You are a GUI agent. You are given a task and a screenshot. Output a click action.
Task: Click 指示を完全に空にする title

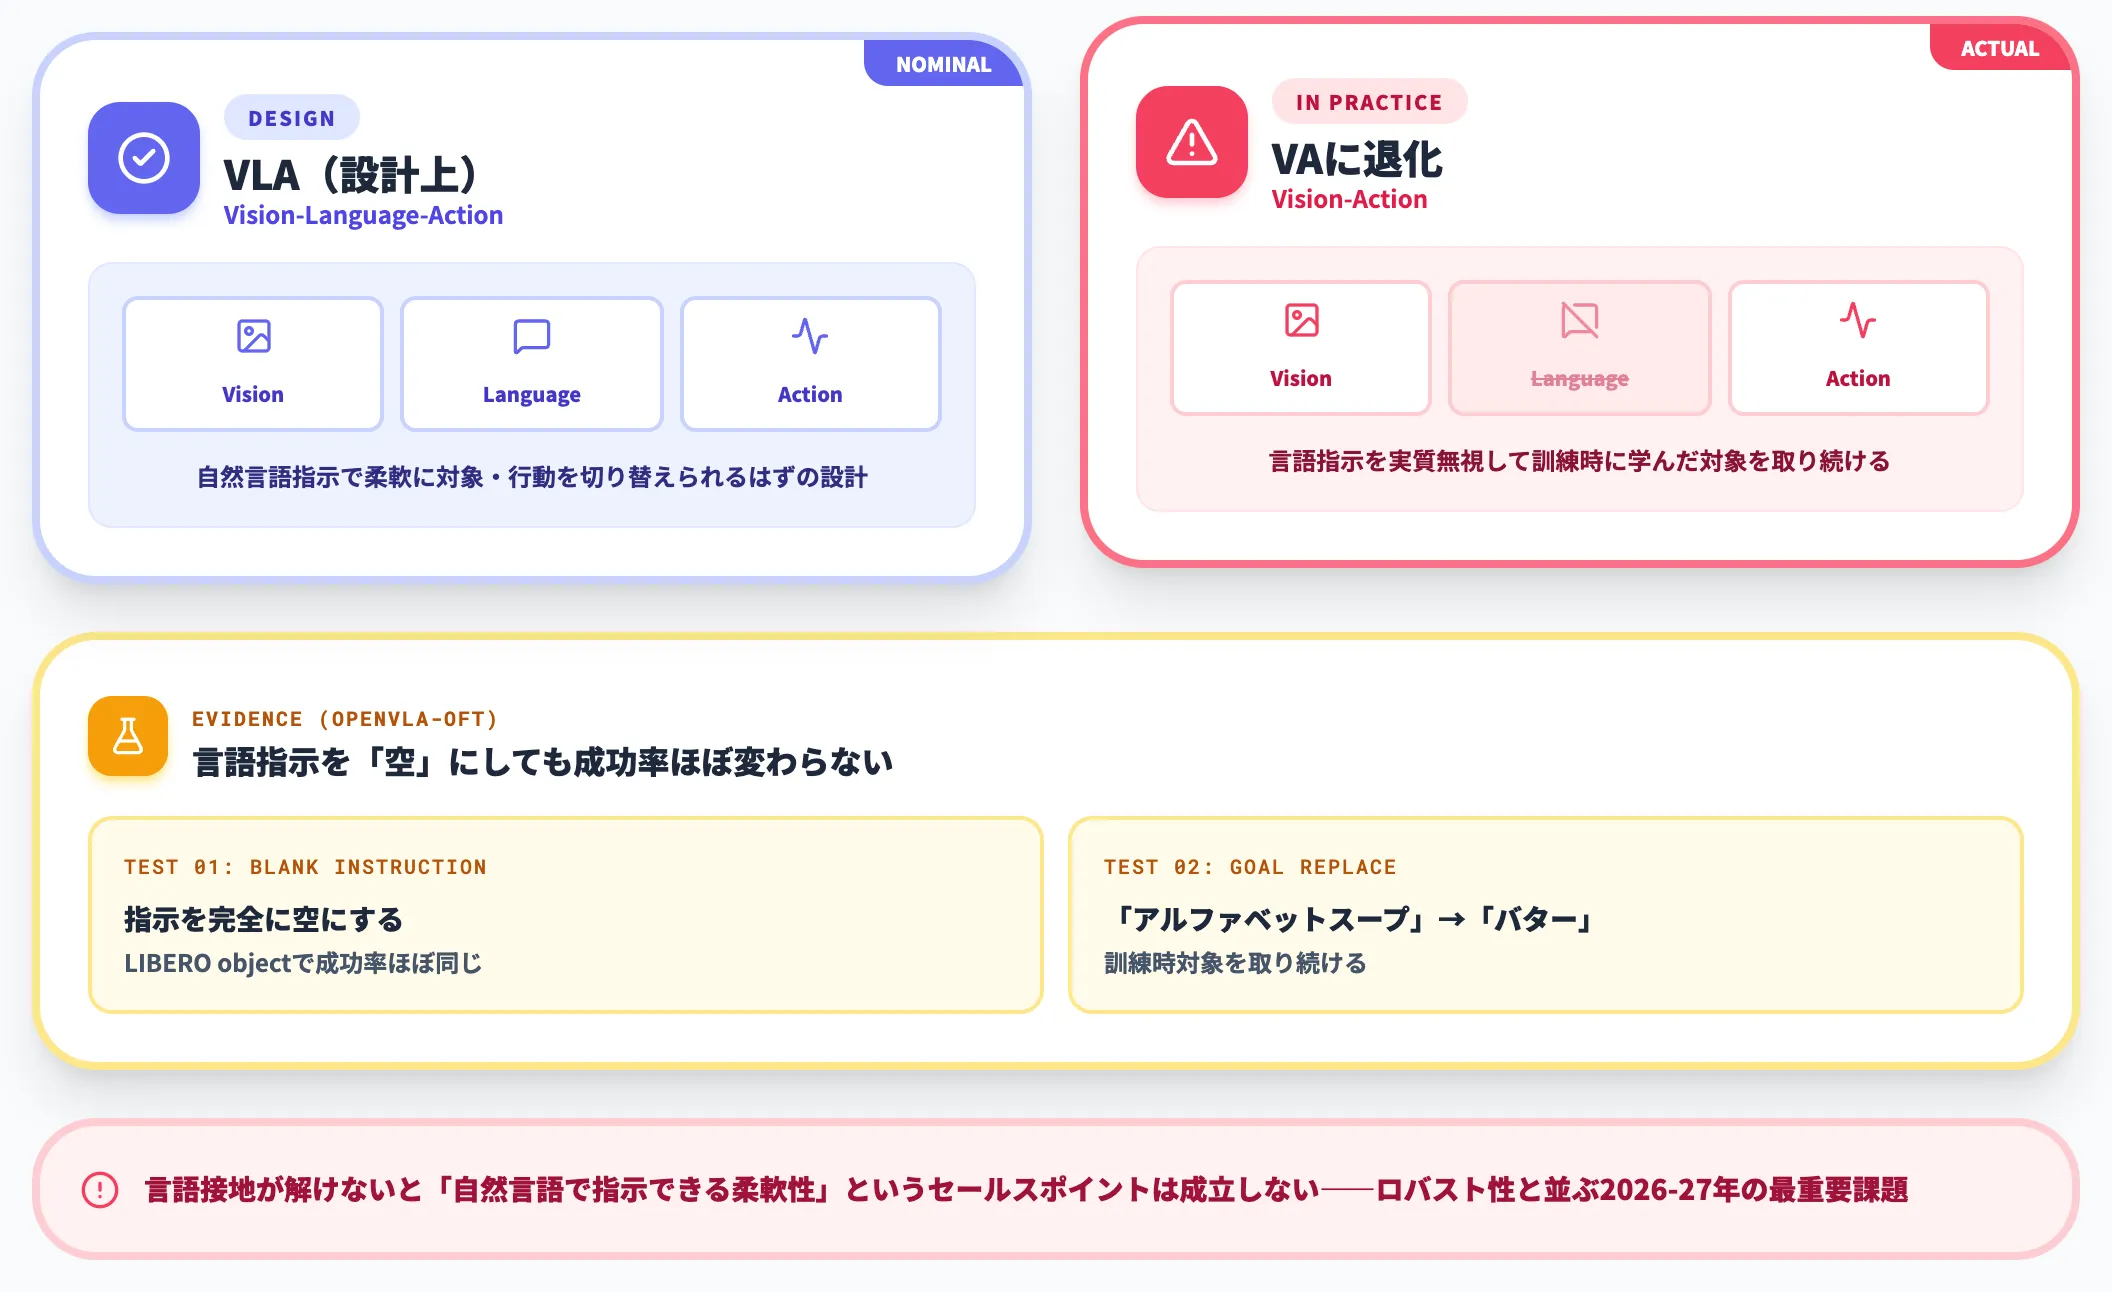(264, 919)
